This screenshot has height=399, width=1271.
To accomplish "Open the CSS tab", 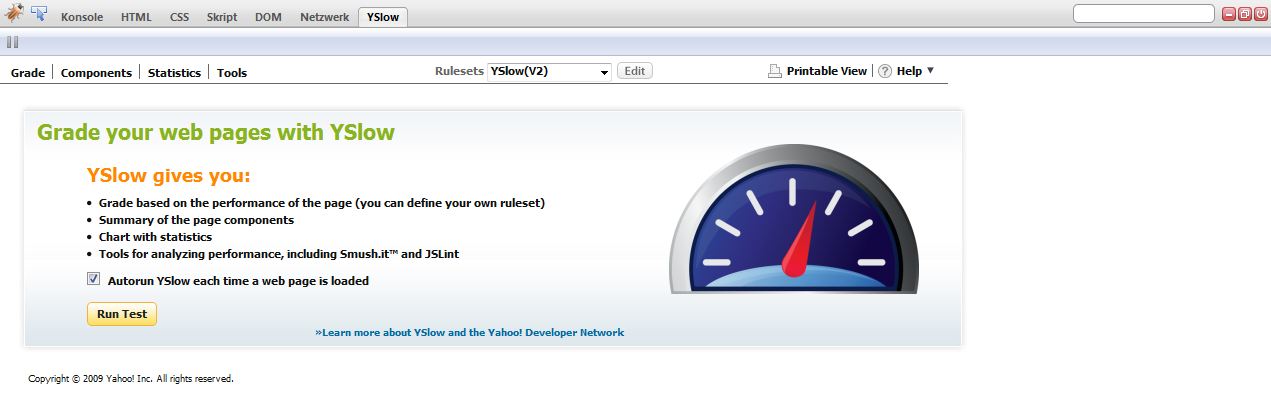I will (x=179, y=17).
